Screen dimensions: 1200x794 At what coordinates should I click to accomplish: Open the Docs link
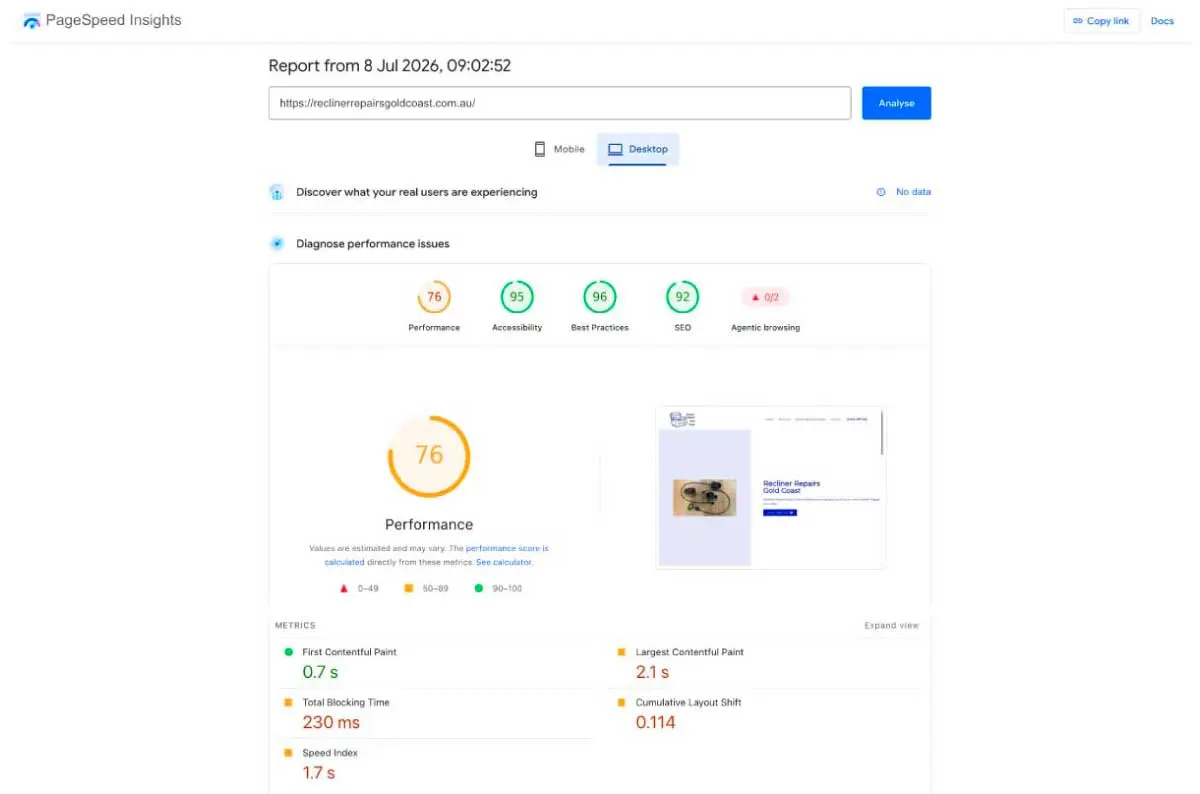tap(1162, 21)
